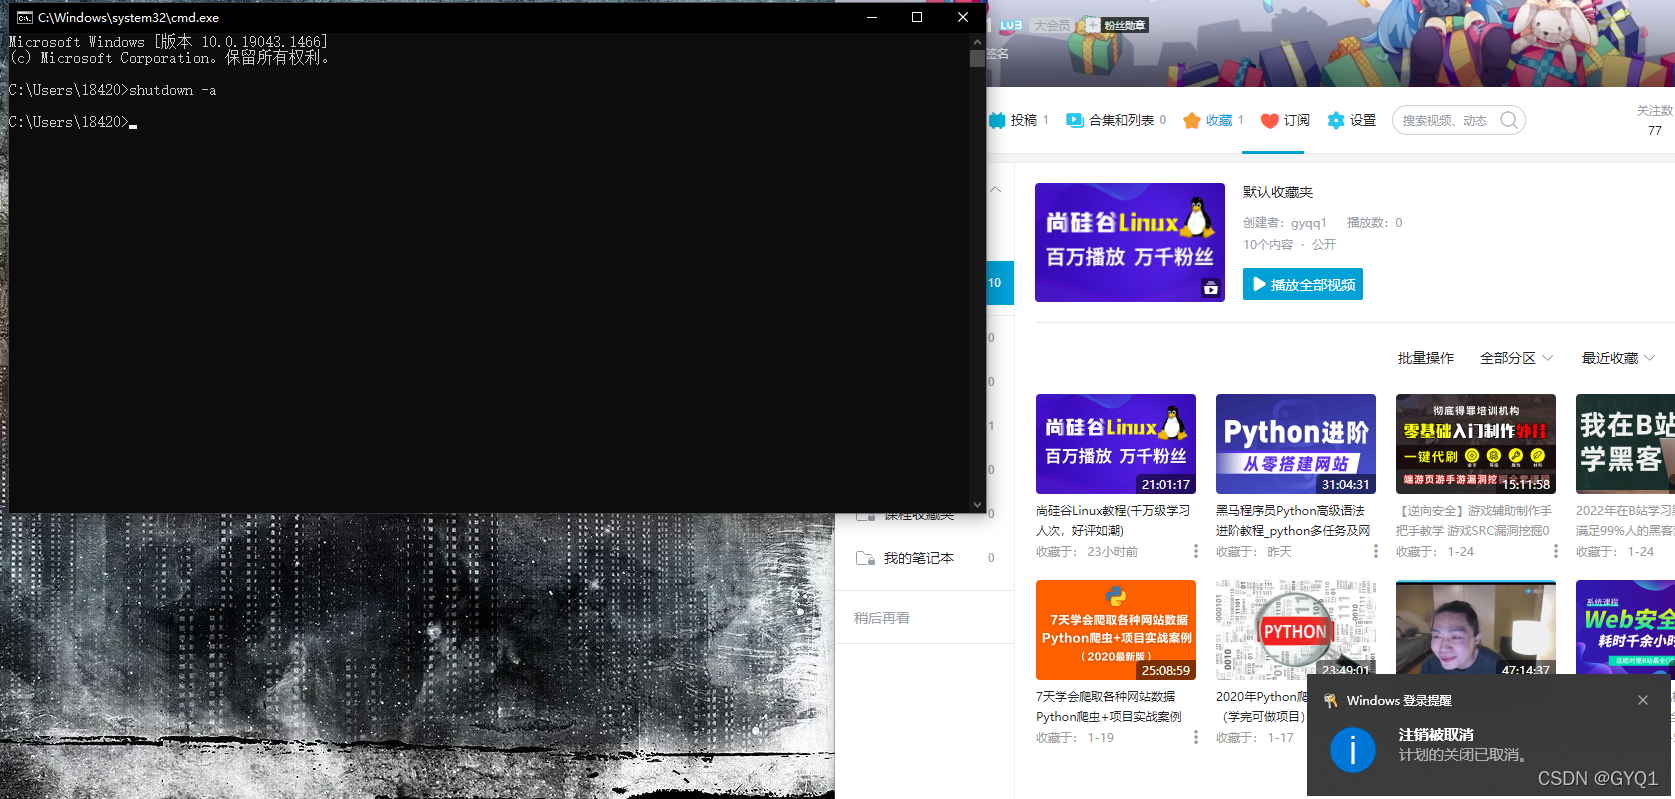Click the 投稿 TV icon
This screenshot has width=1675, height=799.
997,120
